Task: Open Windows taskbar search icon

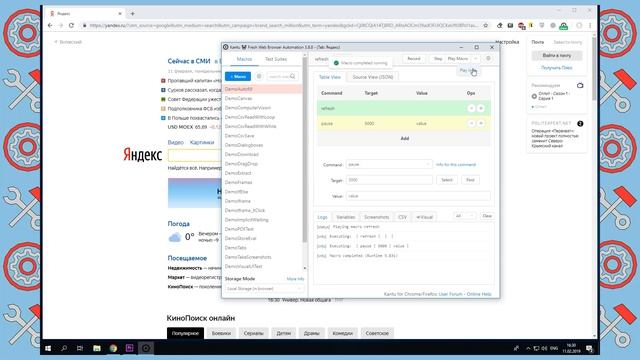Action: (64, 348)
